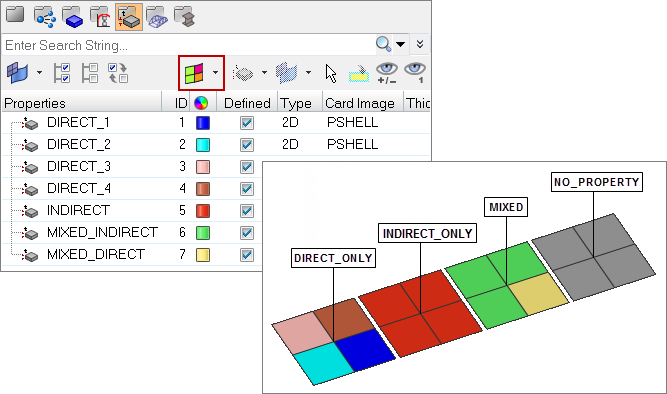The image size is (667, 394).
Task: Switch to the Assembly hierarchy view
Action: point(45,17)
